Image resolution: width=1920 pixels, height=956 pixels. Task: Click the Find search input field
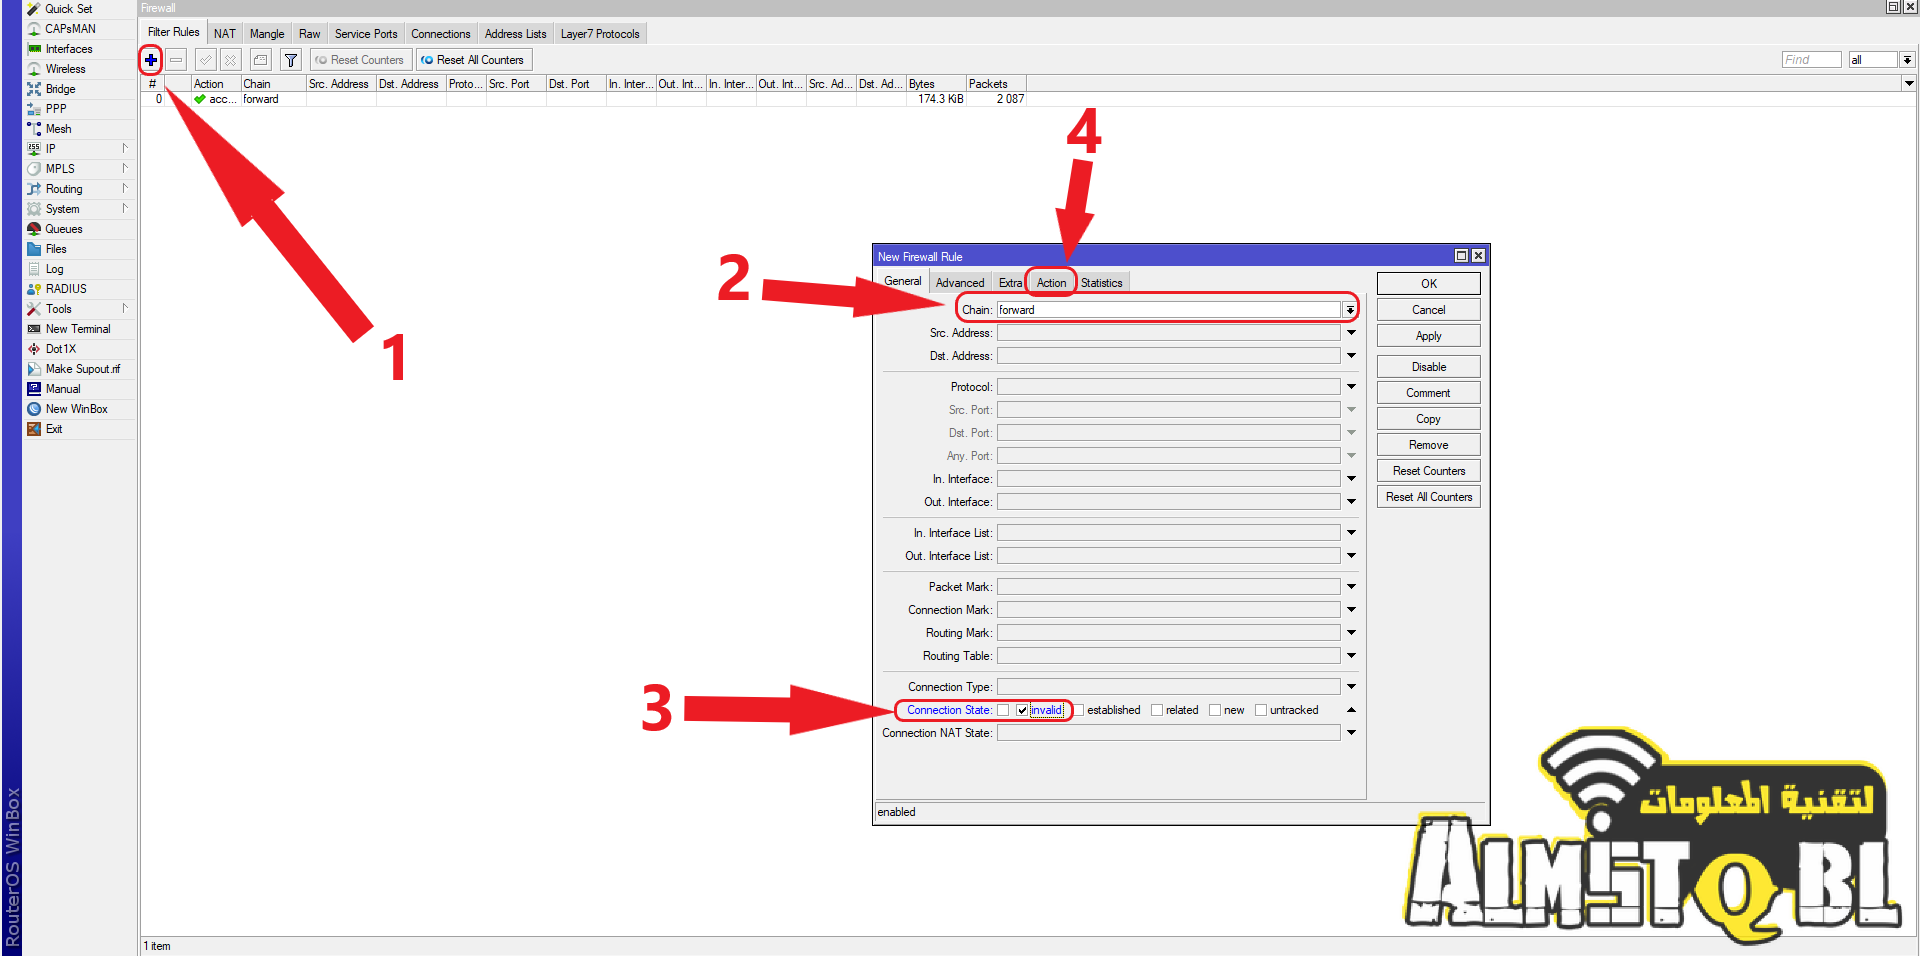1810,60
